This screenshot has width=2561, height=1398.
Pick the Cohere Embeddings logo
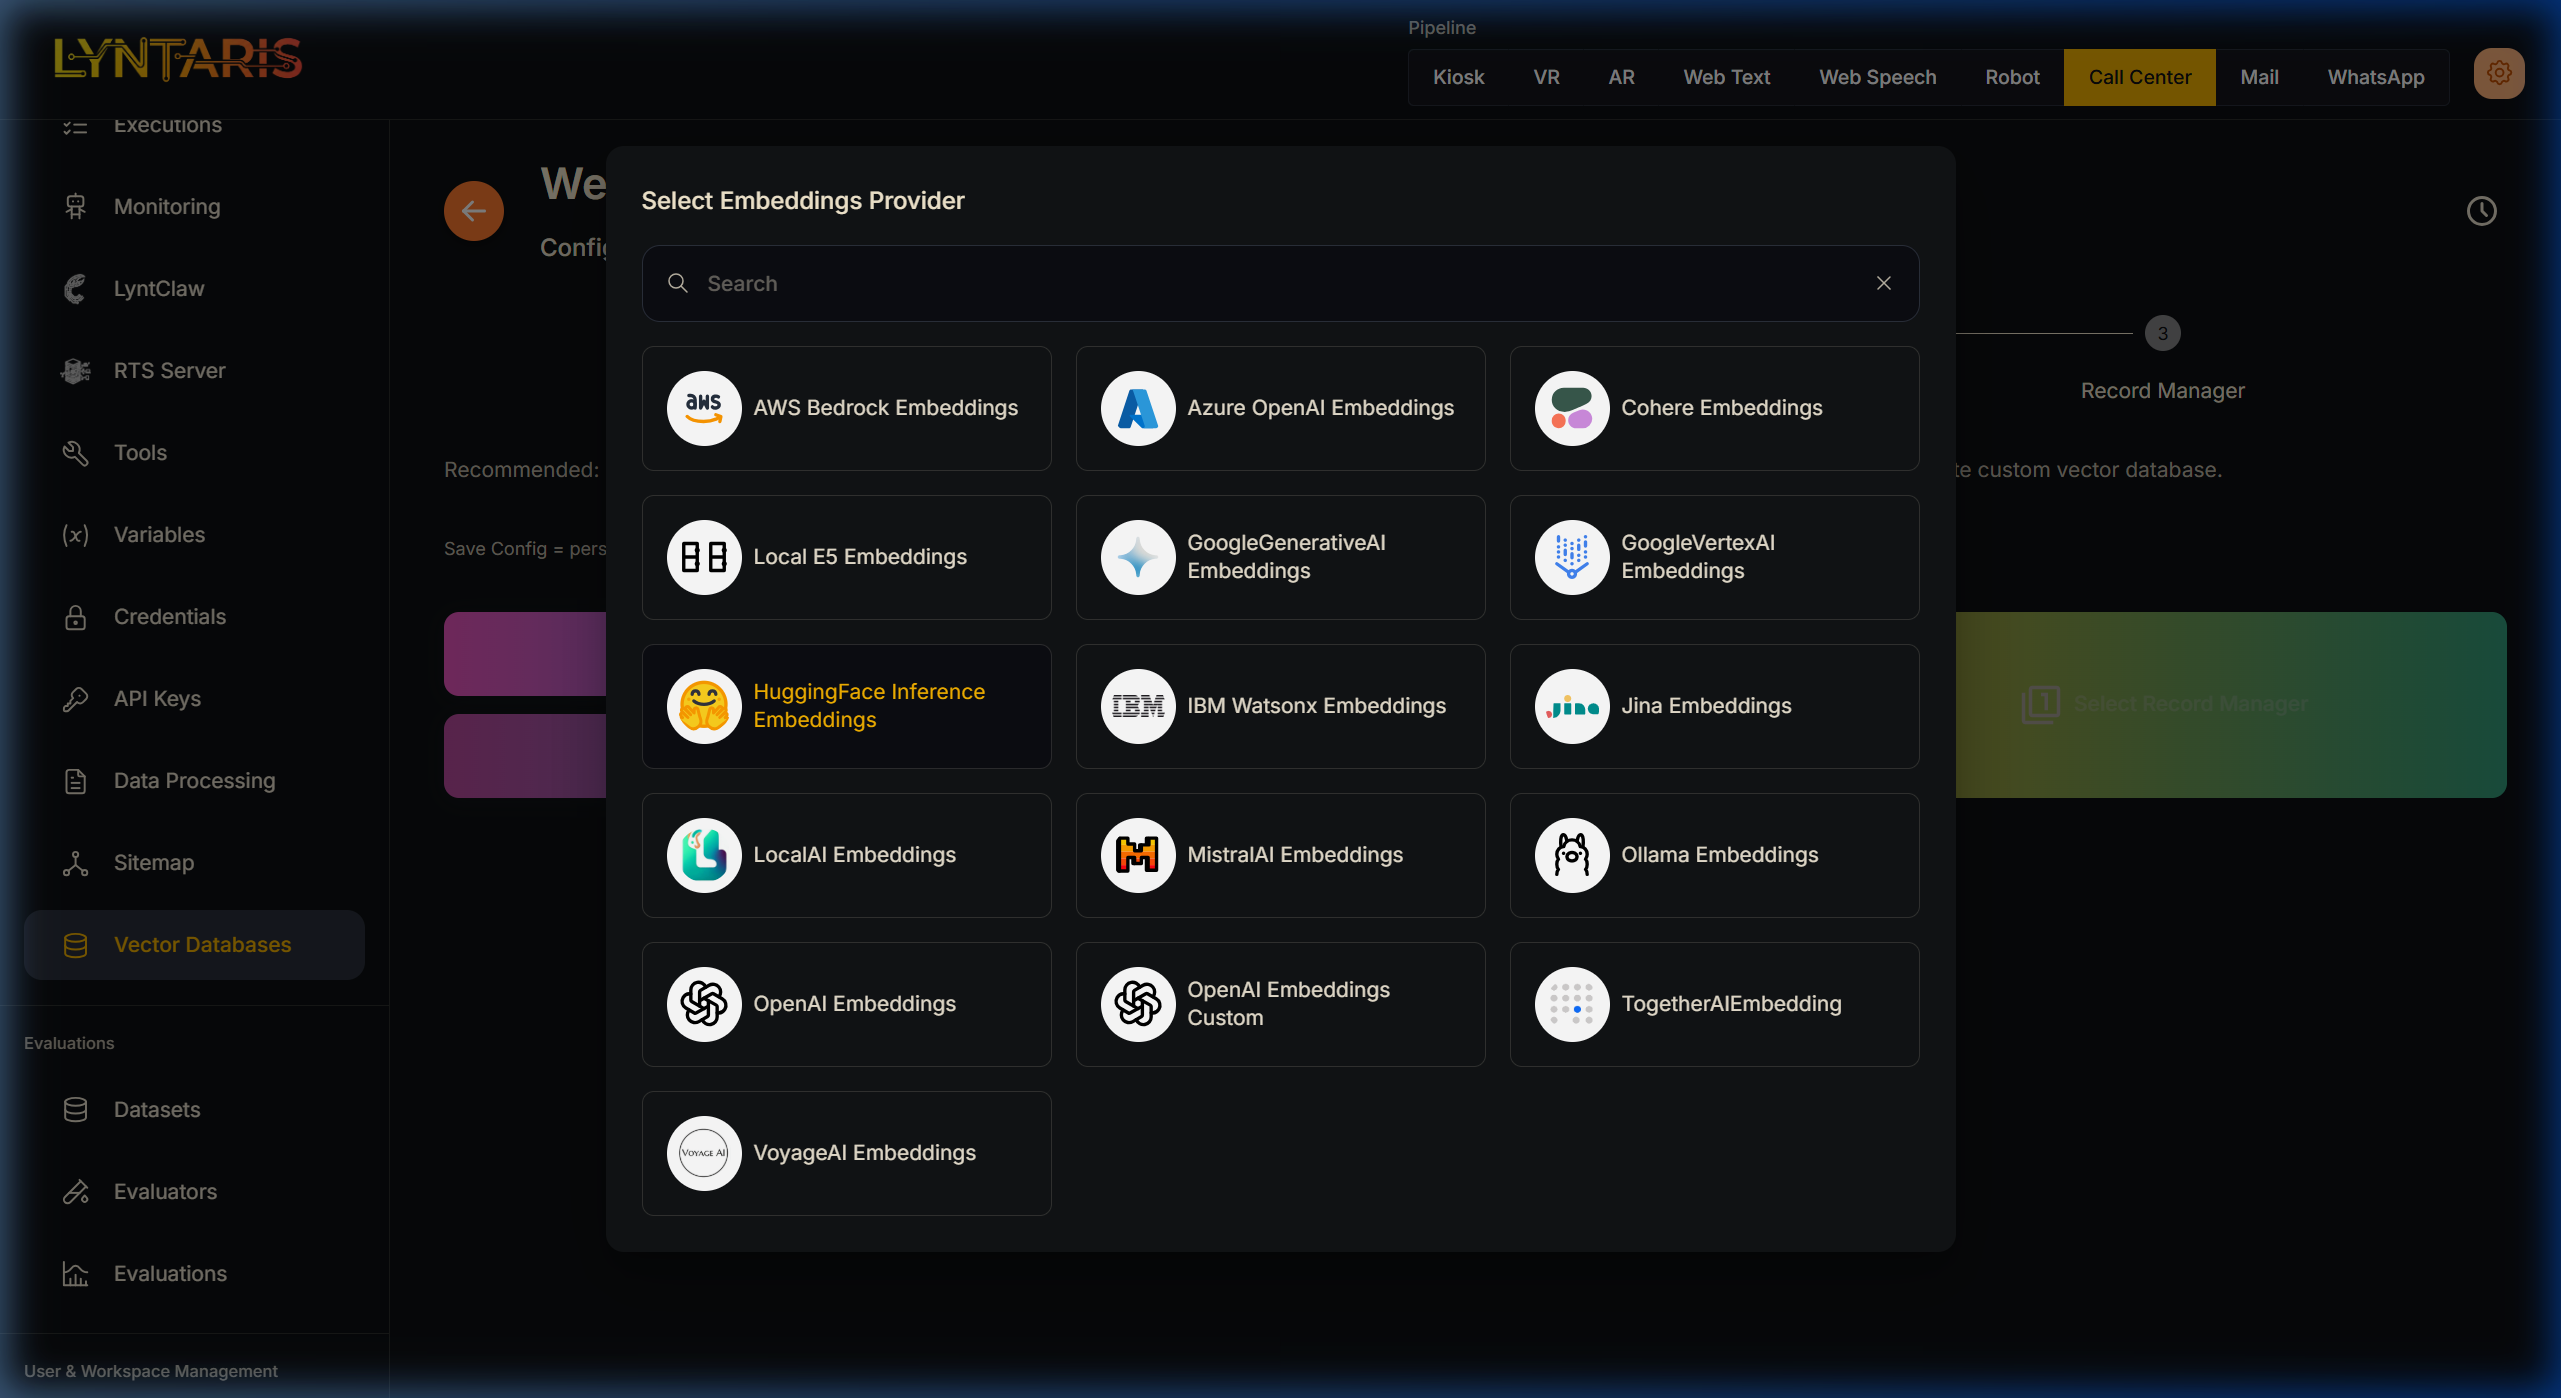click(x=1572, y=408)
